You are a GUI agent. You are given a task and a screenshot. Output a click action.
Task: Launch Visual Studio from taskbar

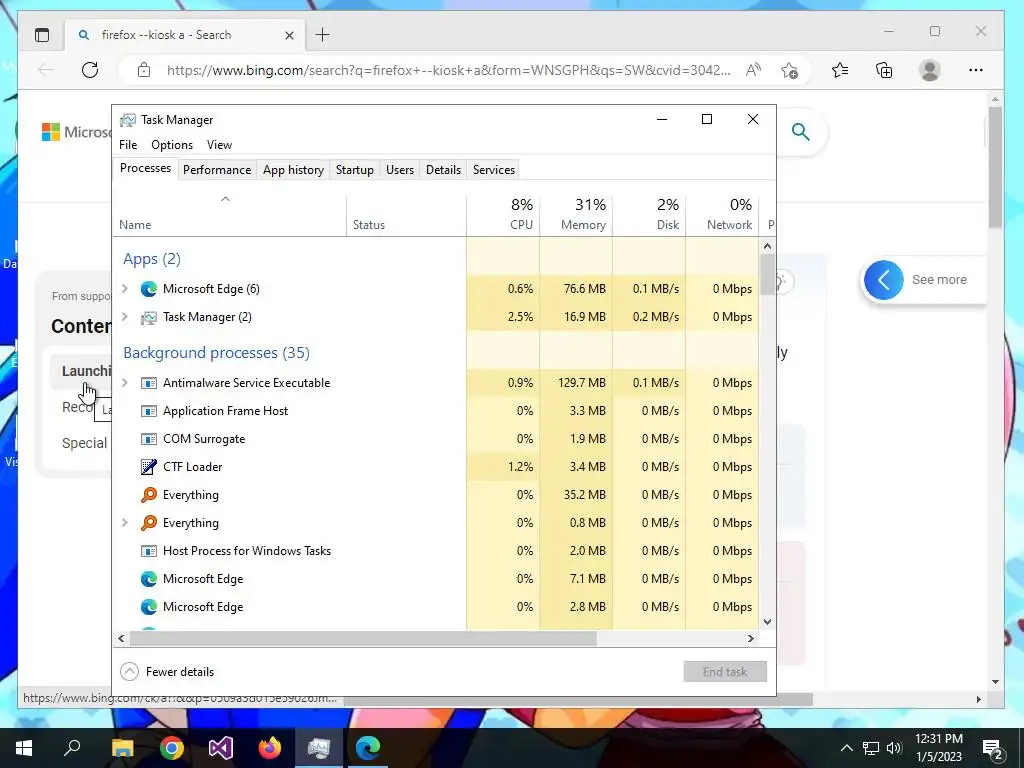[x=221, y=748]
